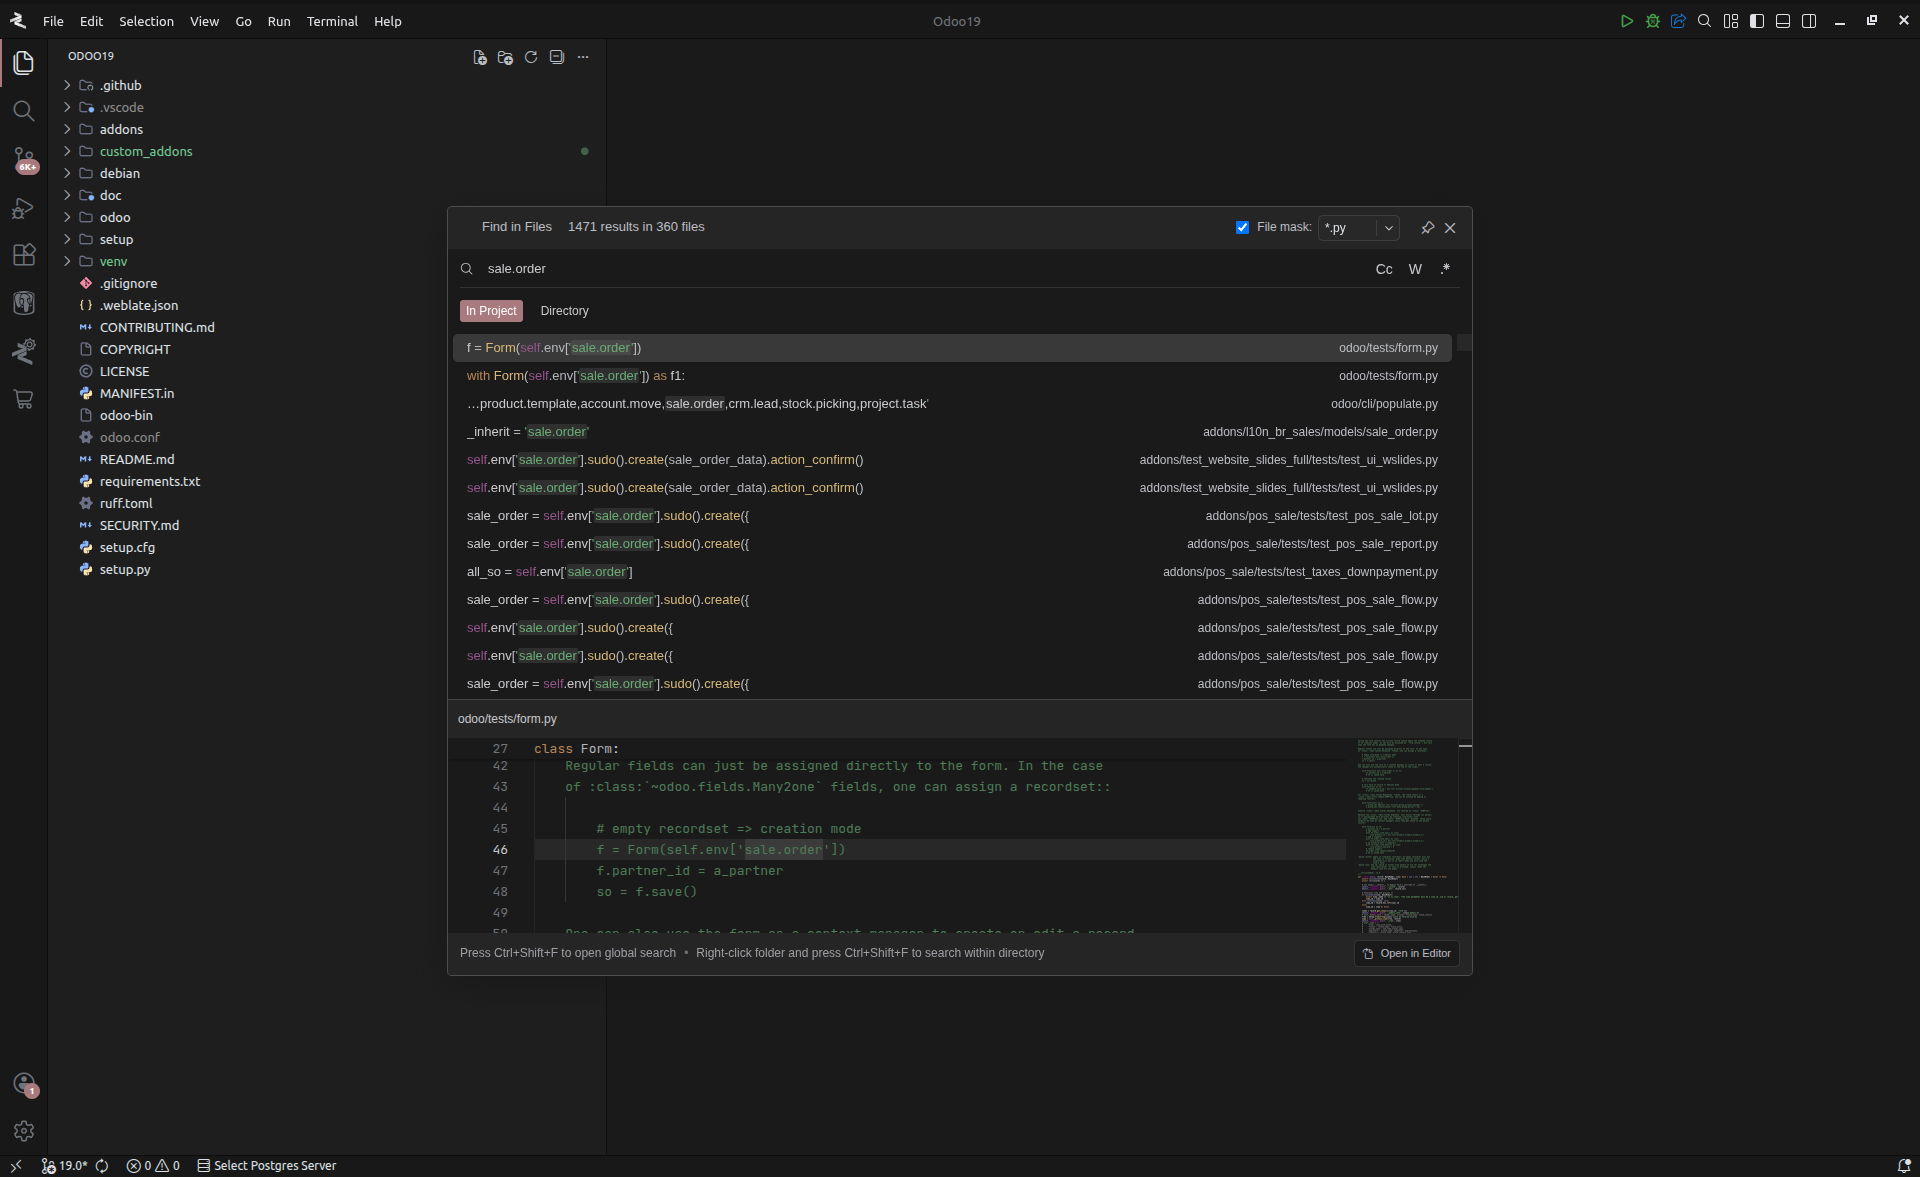Viewport: 1920px width, 1177px height.
Task: Collapse all folders in the explorer
Action: (557, 57)
